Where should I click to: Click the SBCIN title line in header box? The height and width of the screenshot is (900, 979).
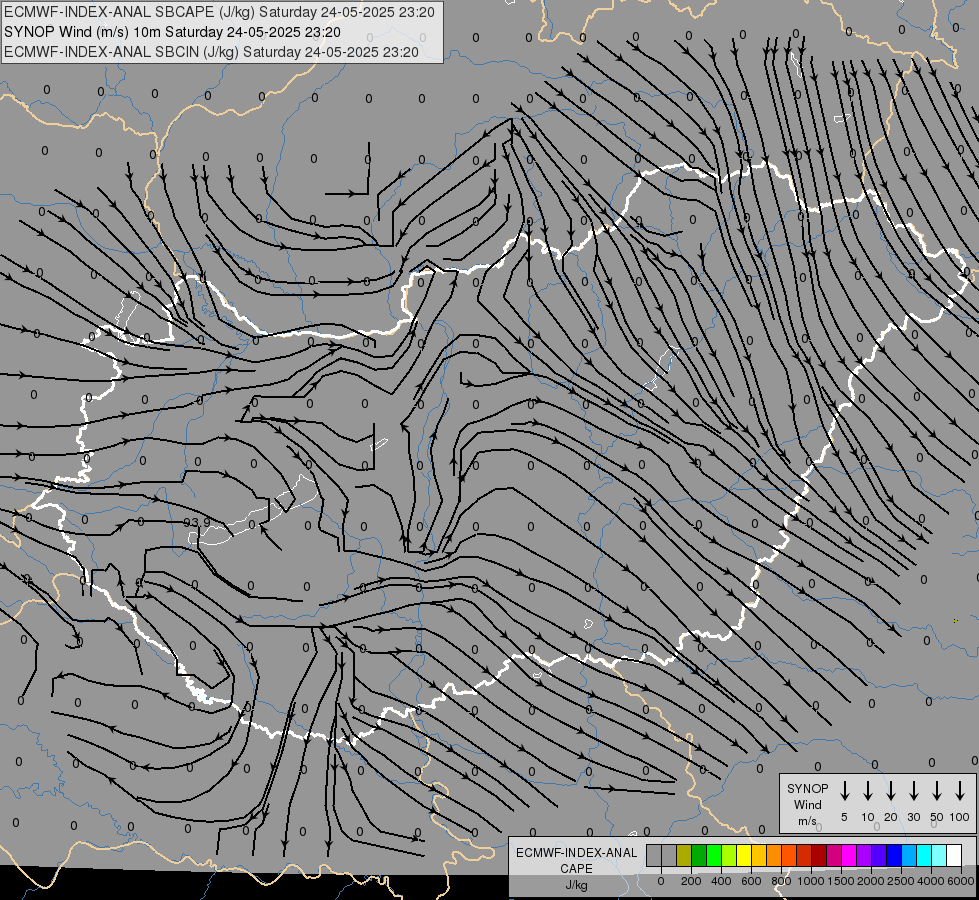point(211,52)
